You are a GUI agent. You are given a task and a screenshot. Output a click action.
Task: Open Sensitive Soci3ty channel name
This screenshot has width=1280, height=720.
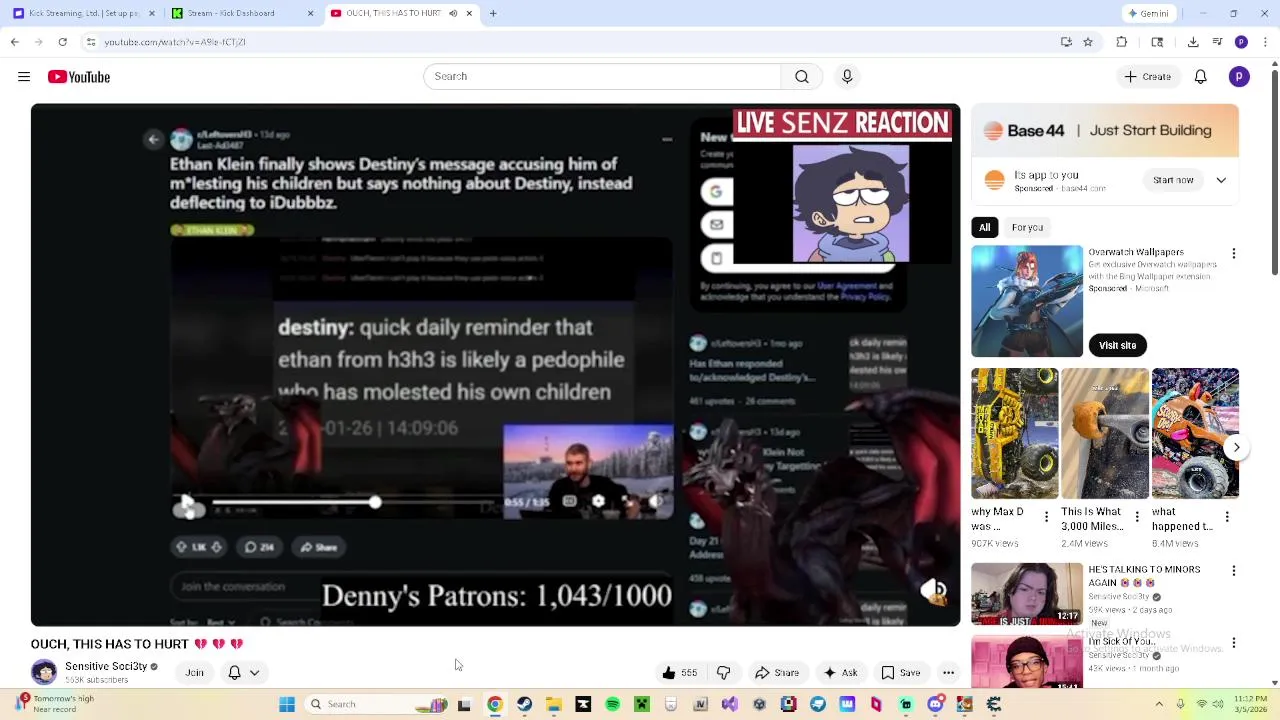tap(106, 666)
